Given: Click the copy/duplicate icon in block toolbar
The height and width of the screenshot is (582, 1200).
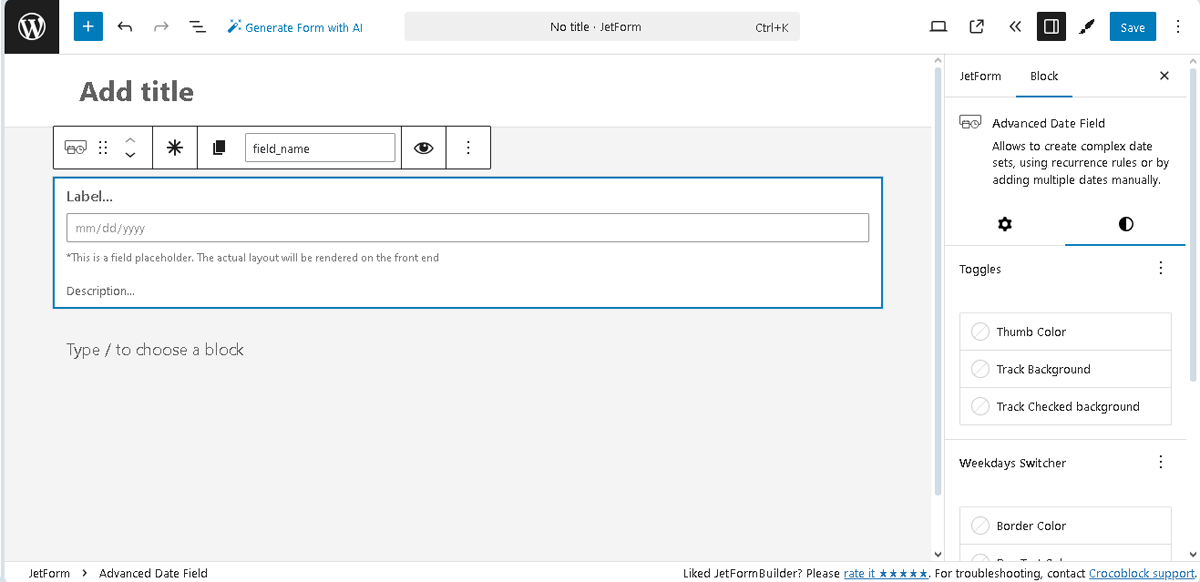Looking at the screenshot, I should pyautogui.click(x=219, y=147).
